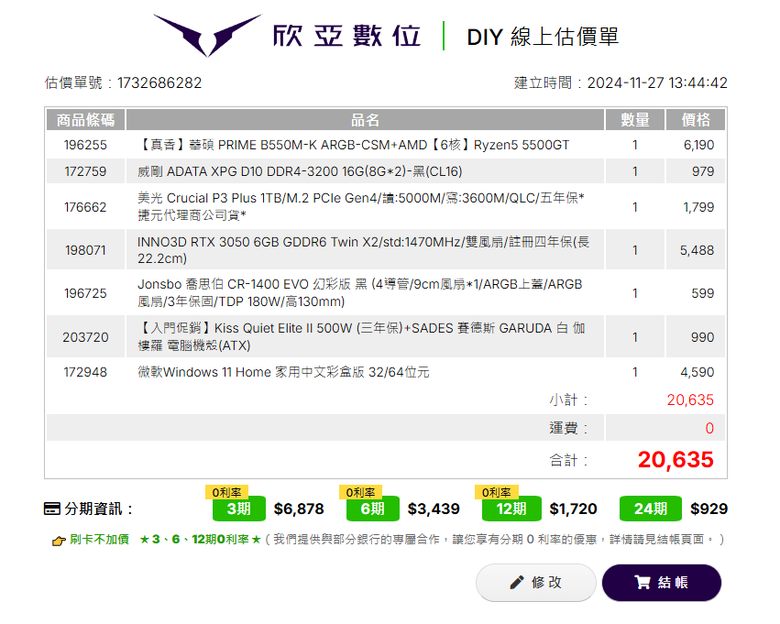Click price 4,590
Viewport: 780px width, 624px height.
[x=697, y=372]
